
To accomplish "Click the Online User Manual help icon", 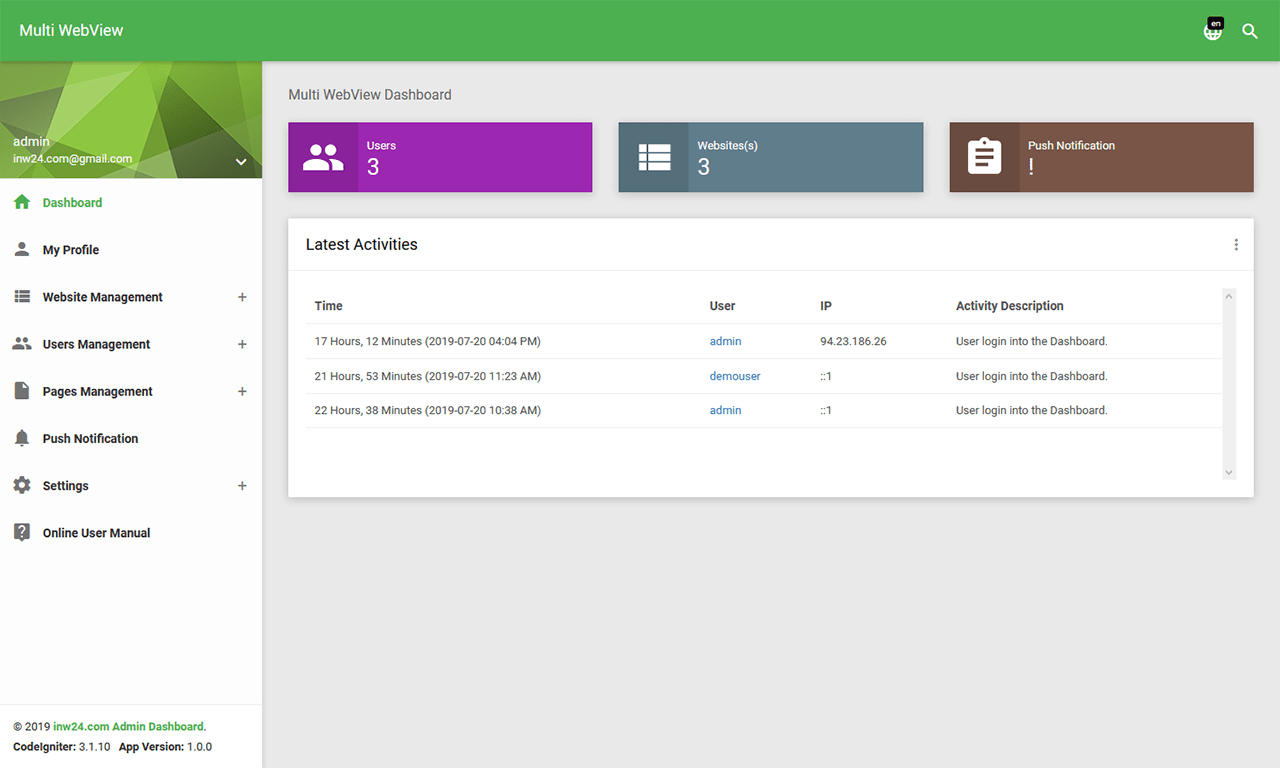I will pyautogui.click(x=22, y=532).
